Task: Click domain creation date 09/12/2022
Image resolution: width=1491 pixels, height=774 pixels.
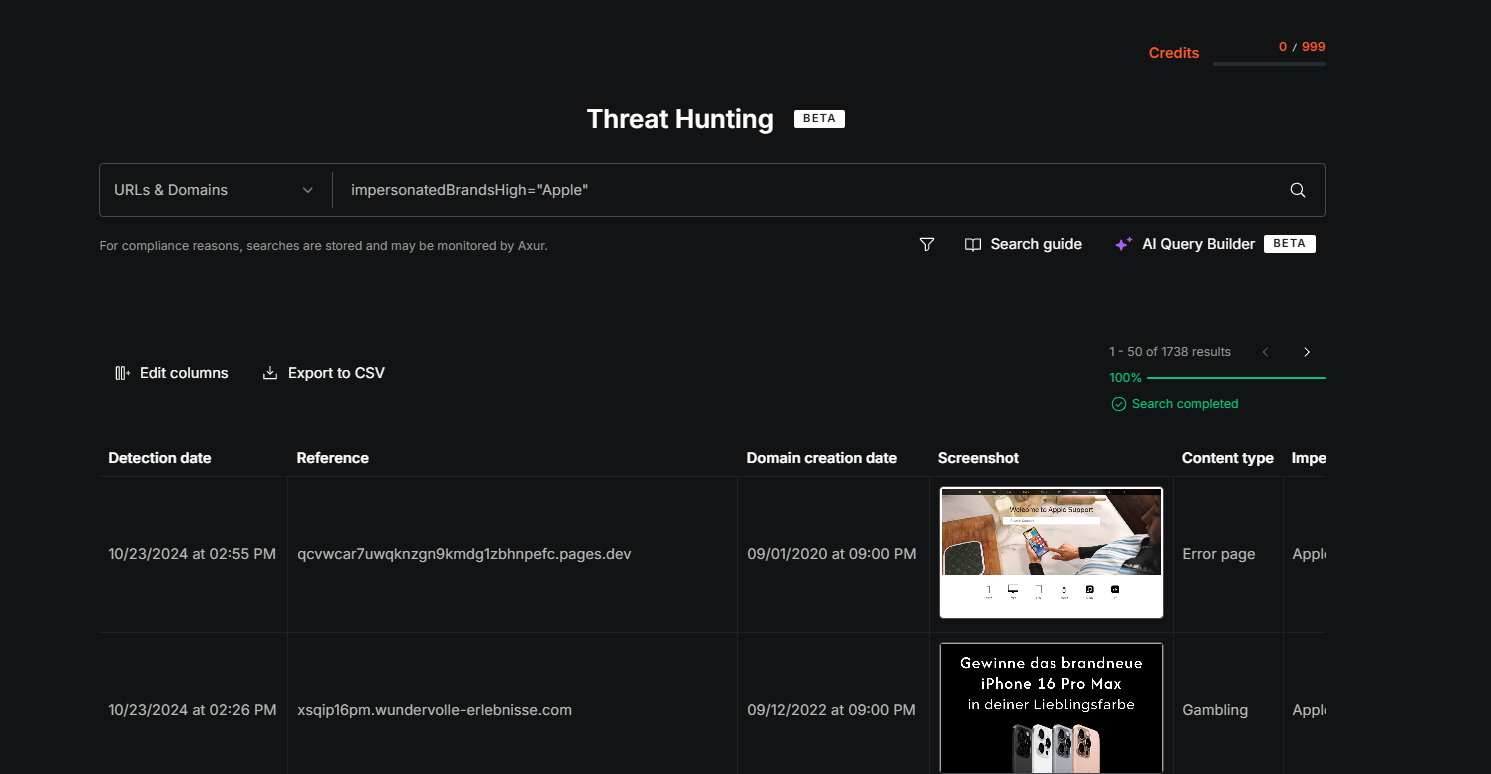Action: tap(832, 710)
